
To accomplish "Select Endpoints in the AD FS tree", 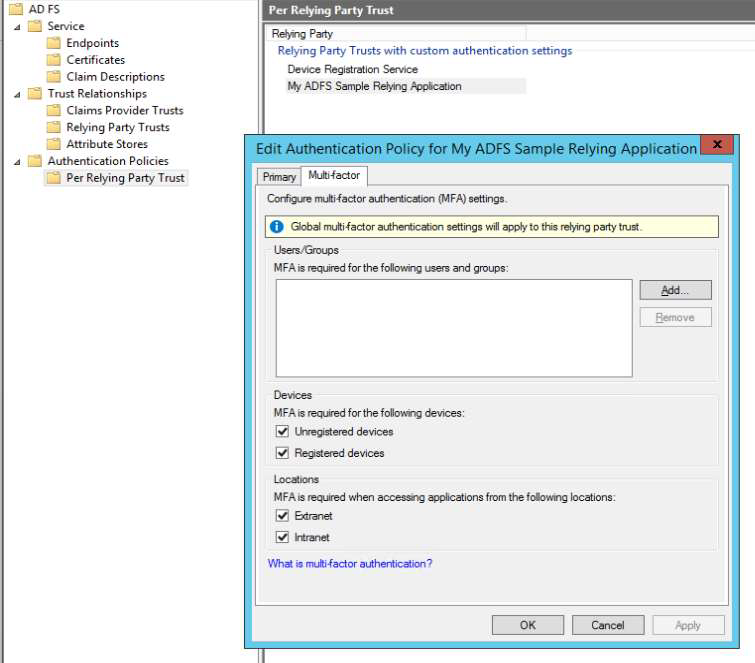I will pyautogui.click(x=92, y=43).
